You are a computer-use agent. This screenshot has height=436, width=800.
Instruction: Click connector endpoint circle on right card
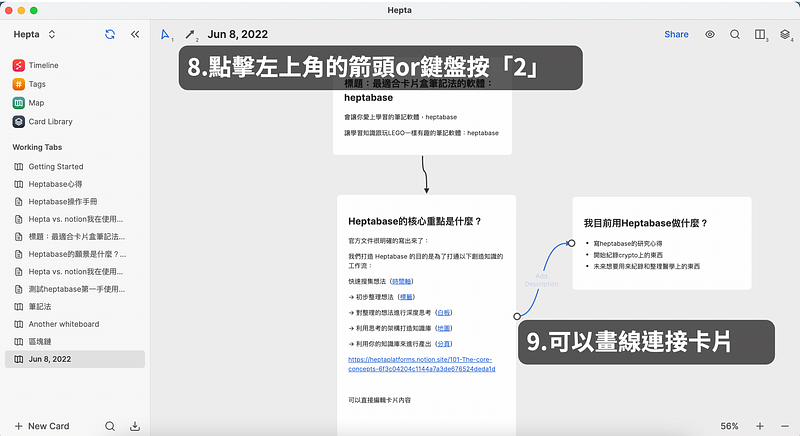coord(571,243)
